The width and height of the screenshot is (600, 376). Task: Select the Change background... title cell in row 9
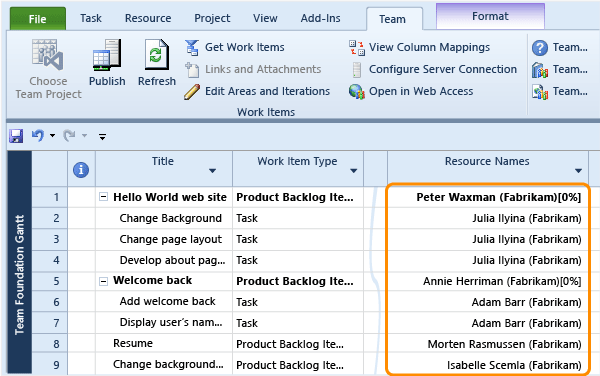pyautogui.click(x=164, y=365)
